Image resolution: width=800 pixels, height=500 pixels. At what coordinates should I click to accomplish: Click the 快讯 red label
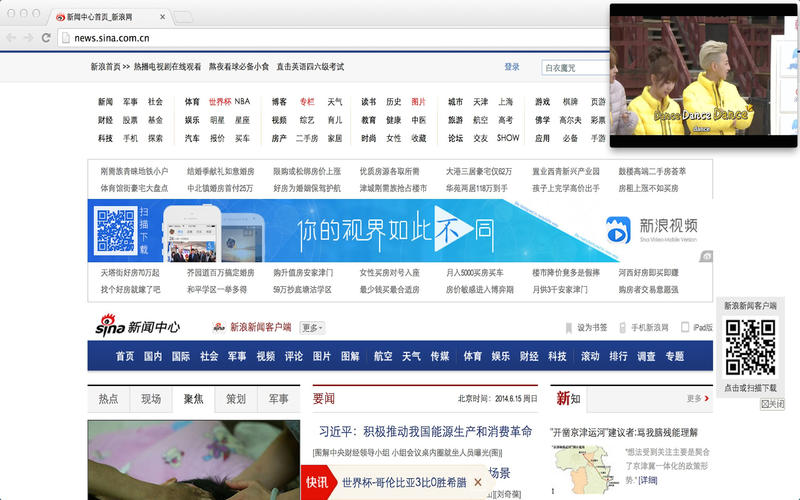tap(317, 482)
